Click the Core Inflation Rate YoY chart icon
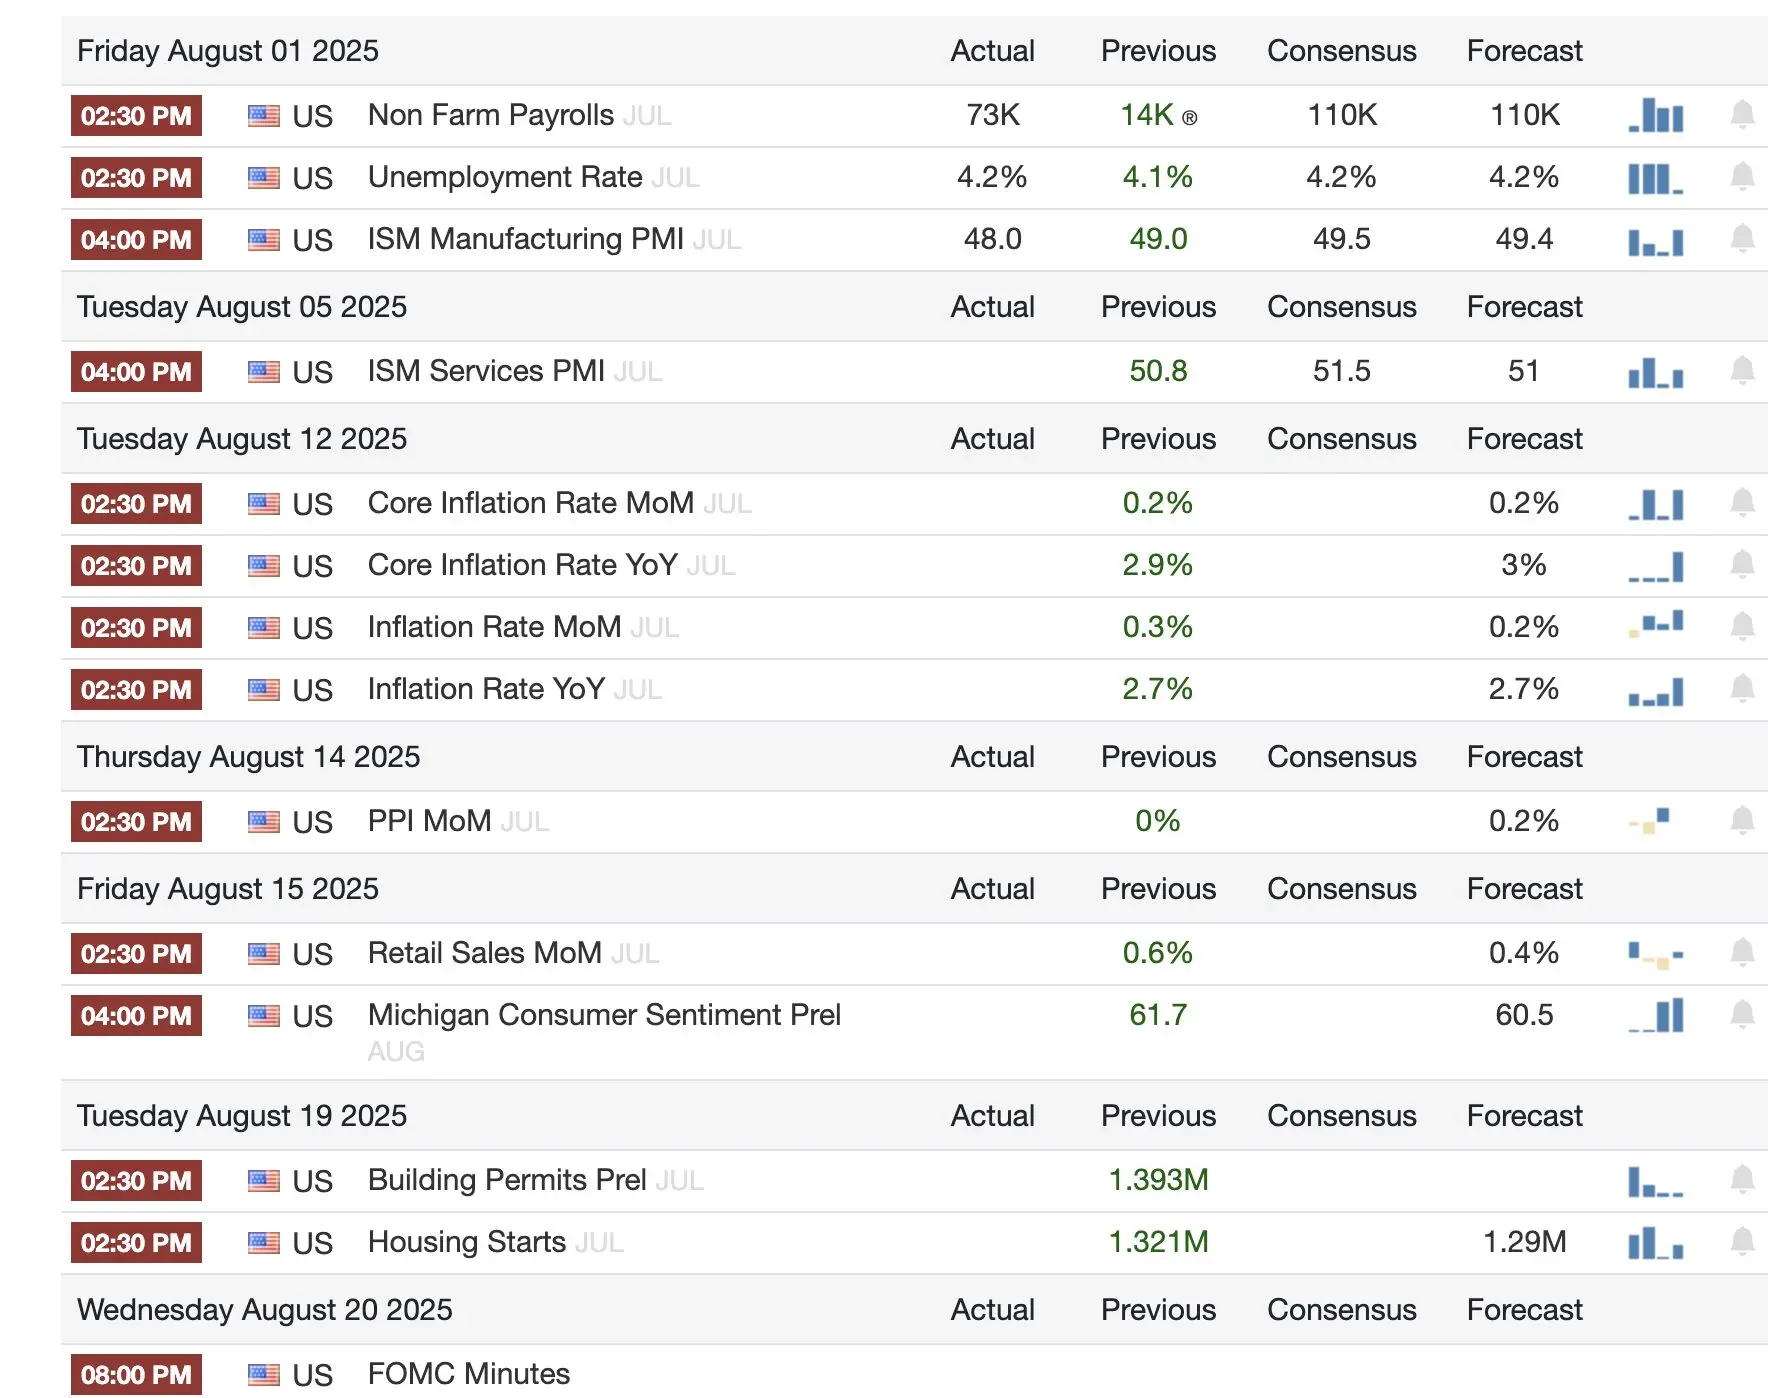 (1655, 566)
